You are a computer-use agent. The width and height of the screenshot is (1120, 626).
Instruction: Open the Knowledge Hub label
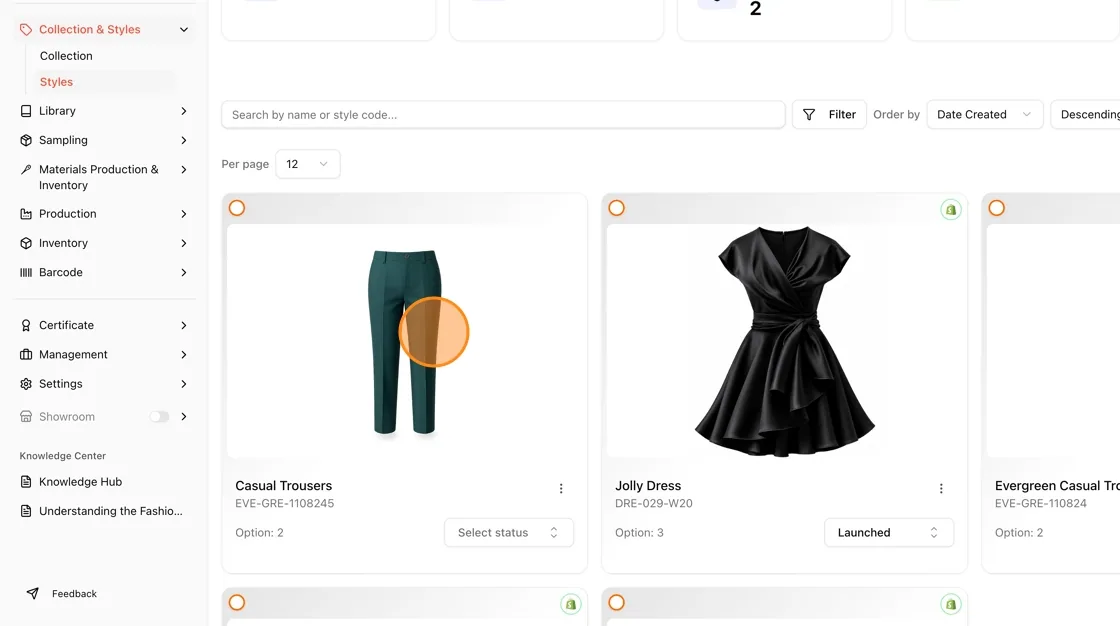80,482
